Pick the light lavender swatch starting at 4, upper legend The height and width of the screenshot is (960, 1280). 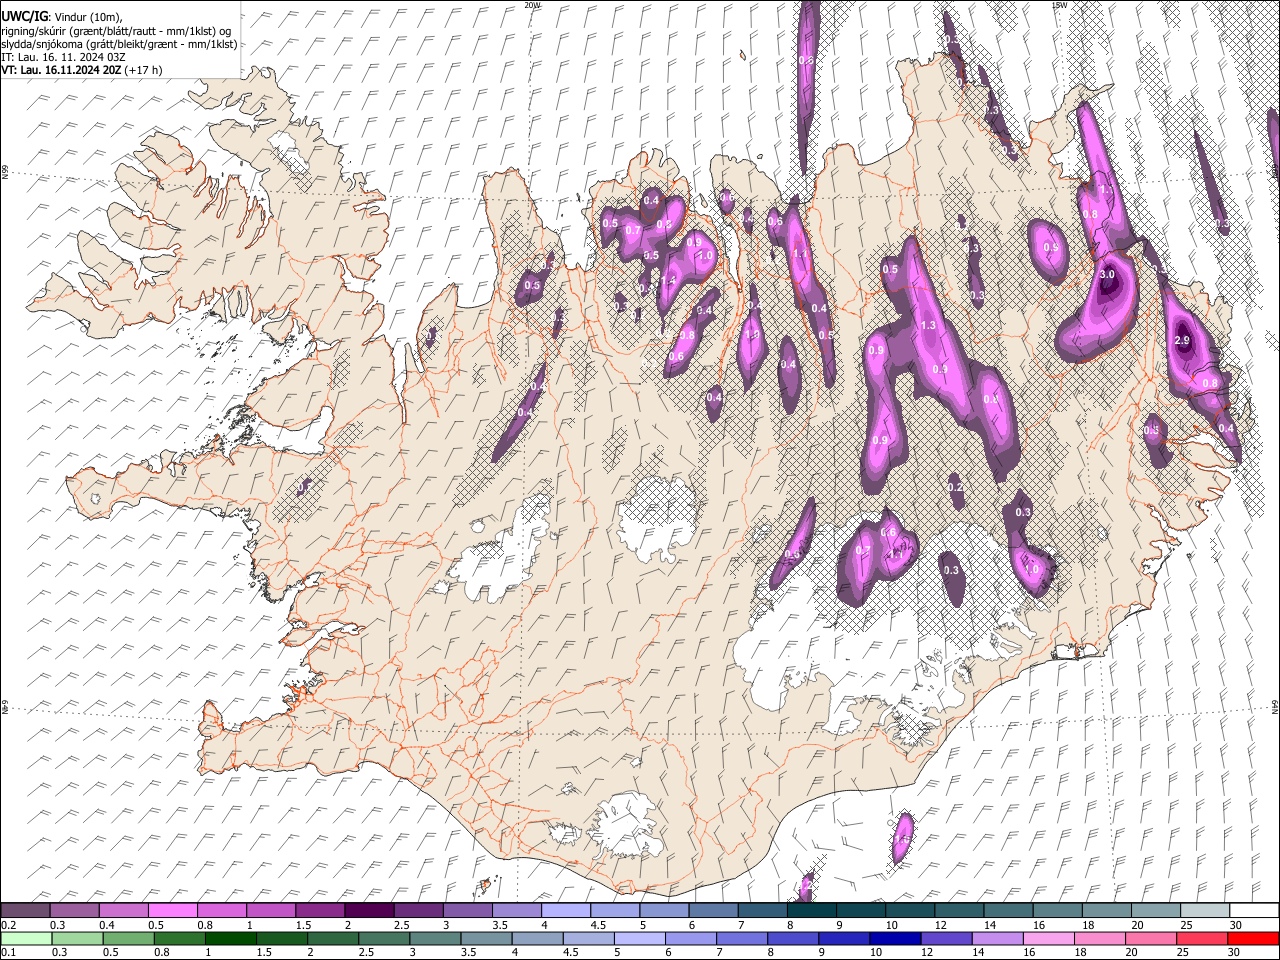[565, 911]
